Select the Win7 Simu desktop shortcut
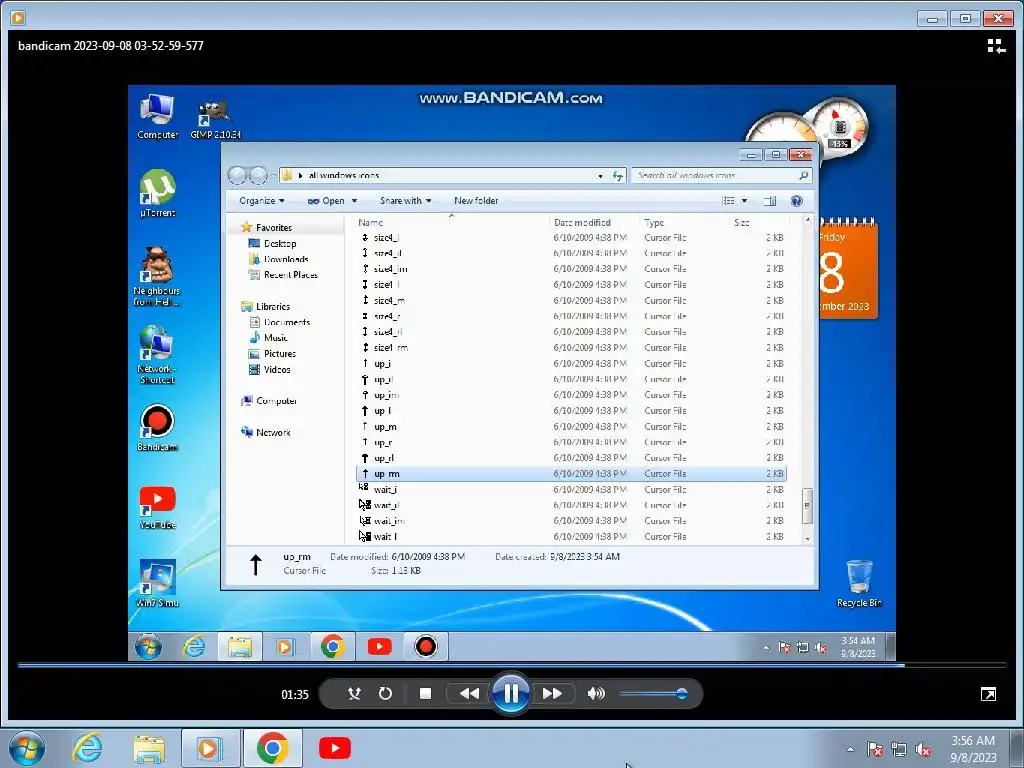The image size is (1024, 768). [157, 583]
